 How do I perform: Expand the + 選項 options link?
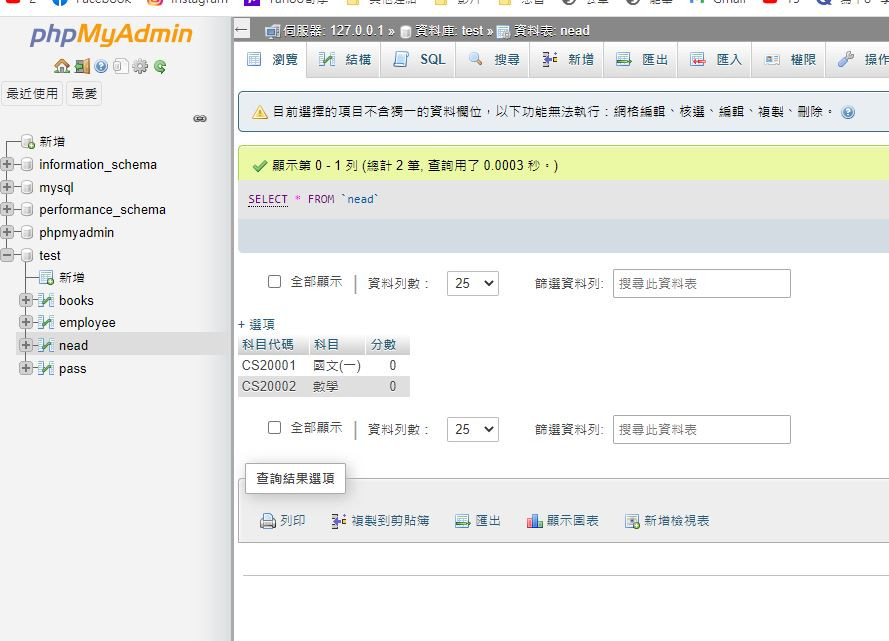(x=256, y=324)
